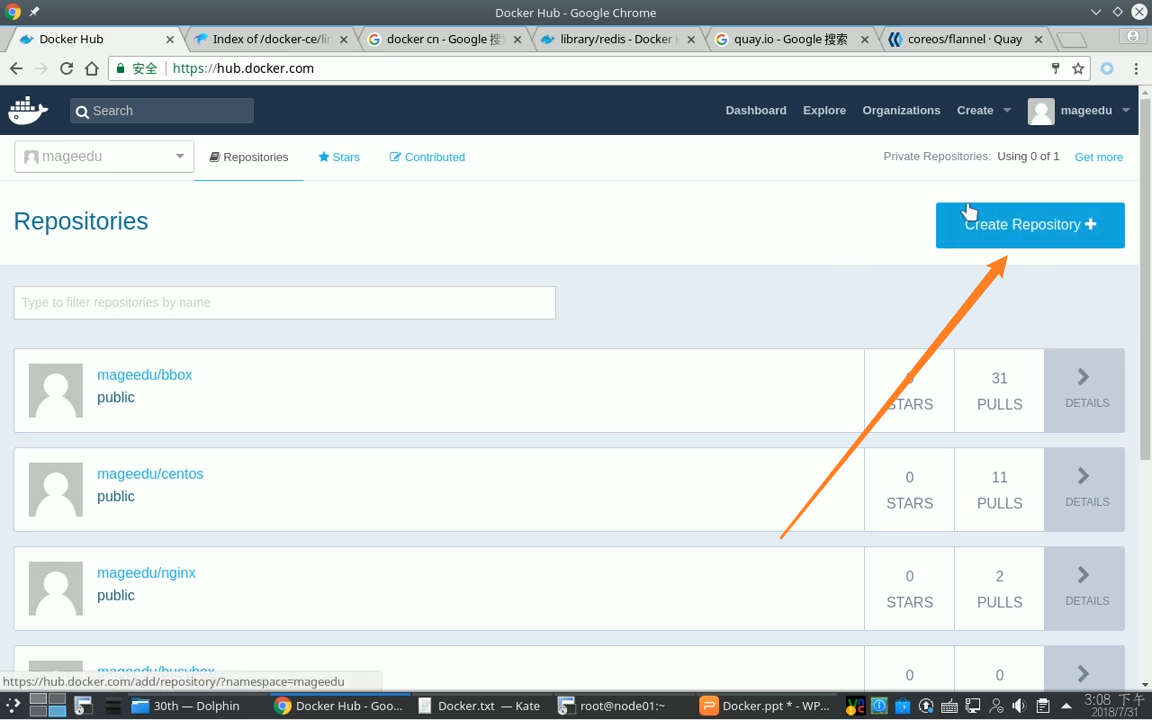Open Chrome three-dot menu
The height and width of the screenshot is (720, 1152).
(1136, 68)
